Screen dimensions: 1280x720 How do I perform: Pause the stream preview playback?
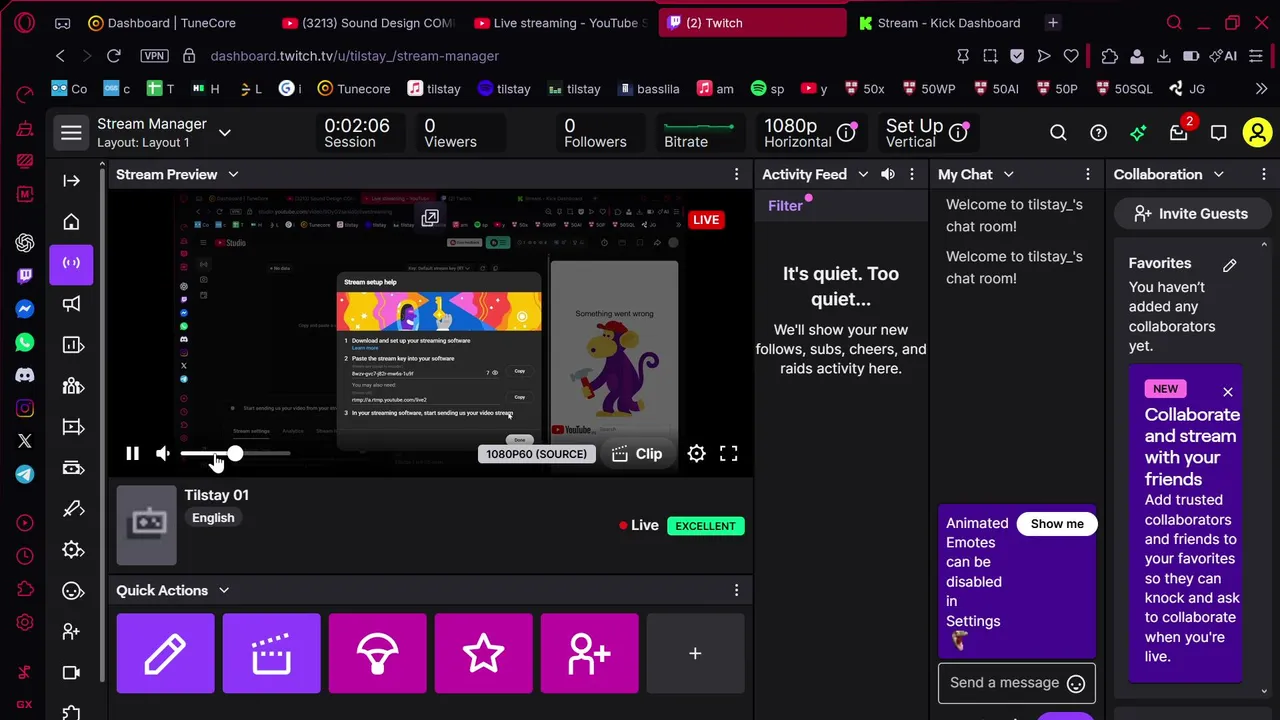pos(132,454)
